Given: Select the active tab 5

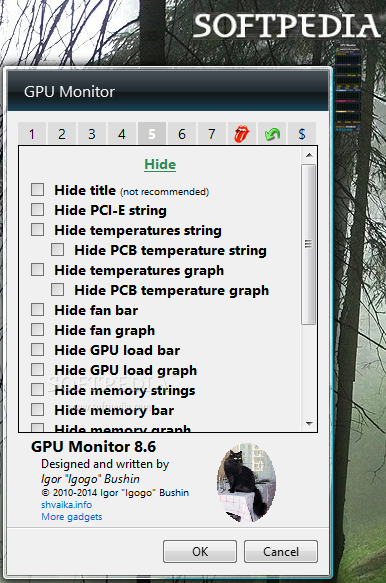Looking at the screenshot, I should click(x=152, y=133).
